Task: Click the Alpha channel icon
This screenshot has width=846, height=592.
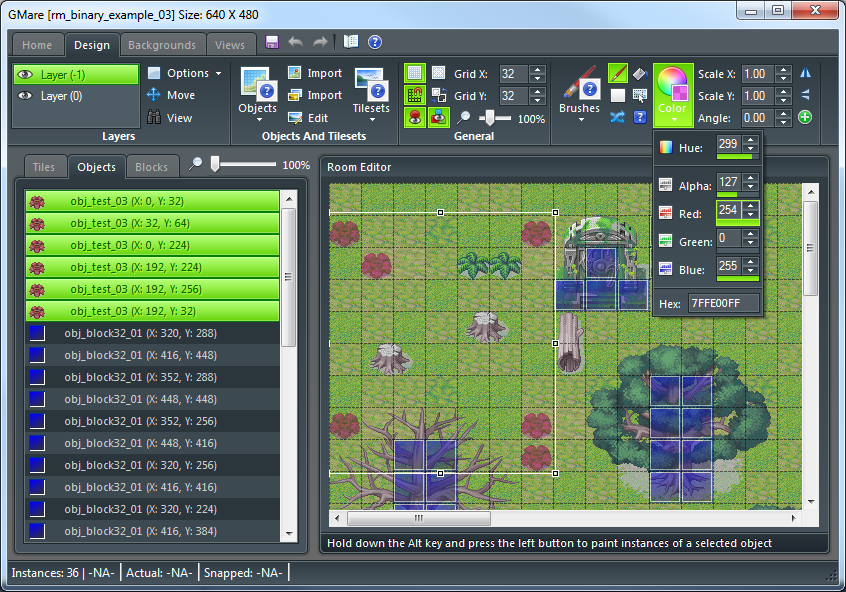Action: (x=666, y=185)
